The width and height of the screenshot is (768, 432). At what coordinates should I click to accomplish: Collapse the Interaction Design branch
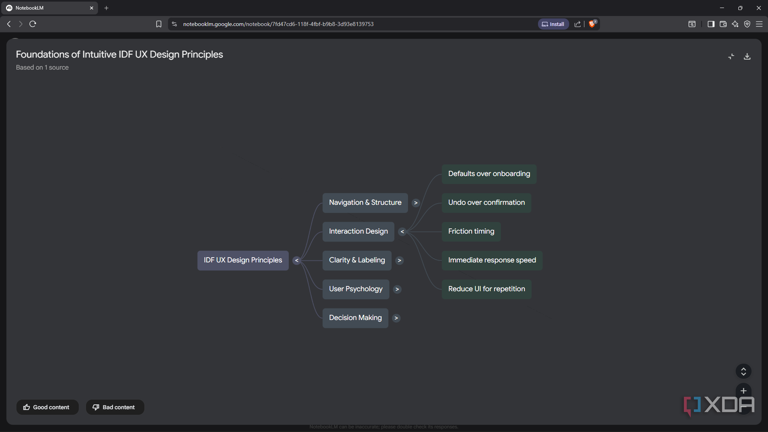click(x=402, y=232)
